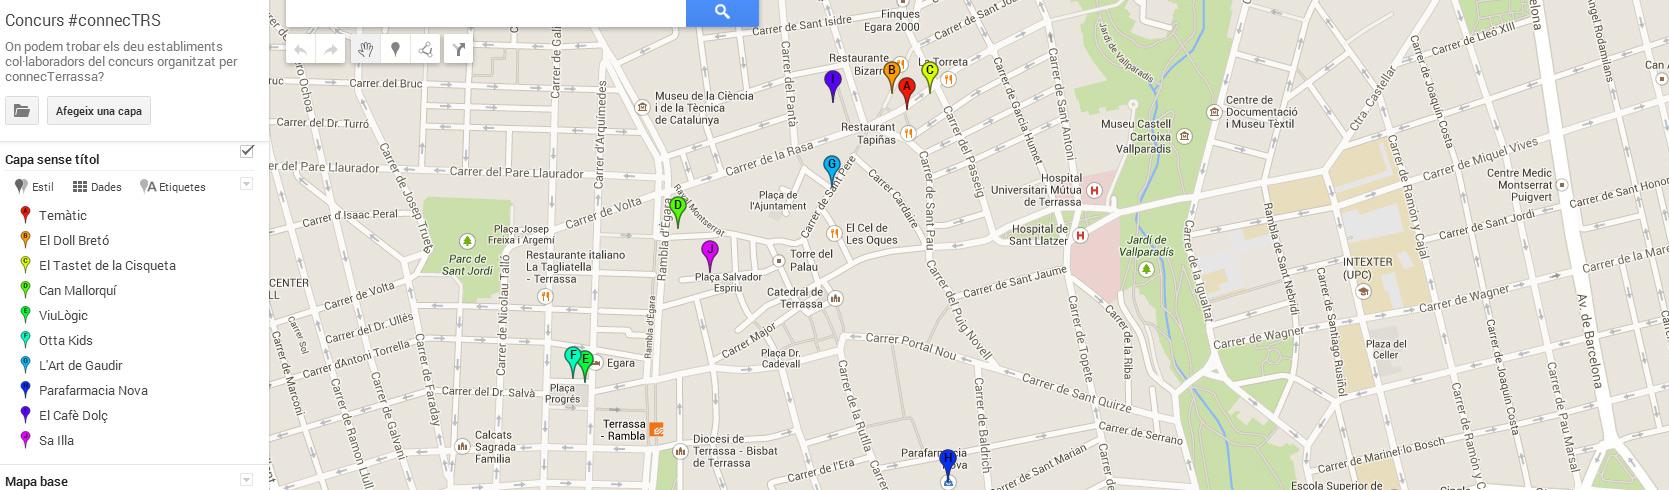Select El Tastet de la Cisqueta item
Screen dimensions: 1669x490
pos(107,266)
